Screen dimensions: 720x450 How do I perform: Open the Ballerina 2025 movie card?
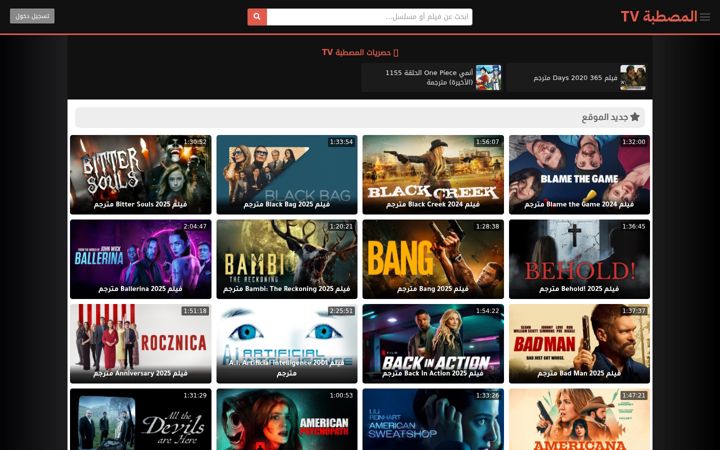pyautogui.click(x=141, y=259)
